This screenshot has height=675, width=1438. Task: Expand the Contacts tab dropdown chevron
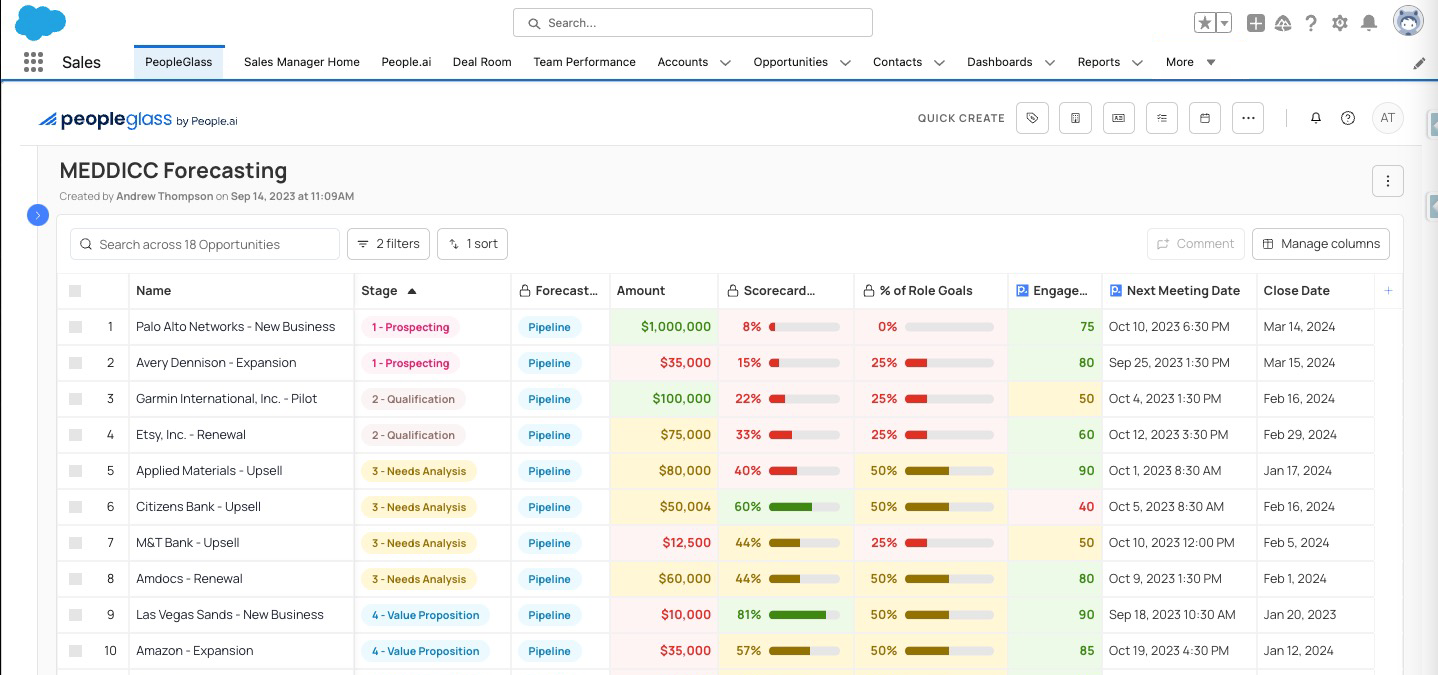tap(939, 63)
